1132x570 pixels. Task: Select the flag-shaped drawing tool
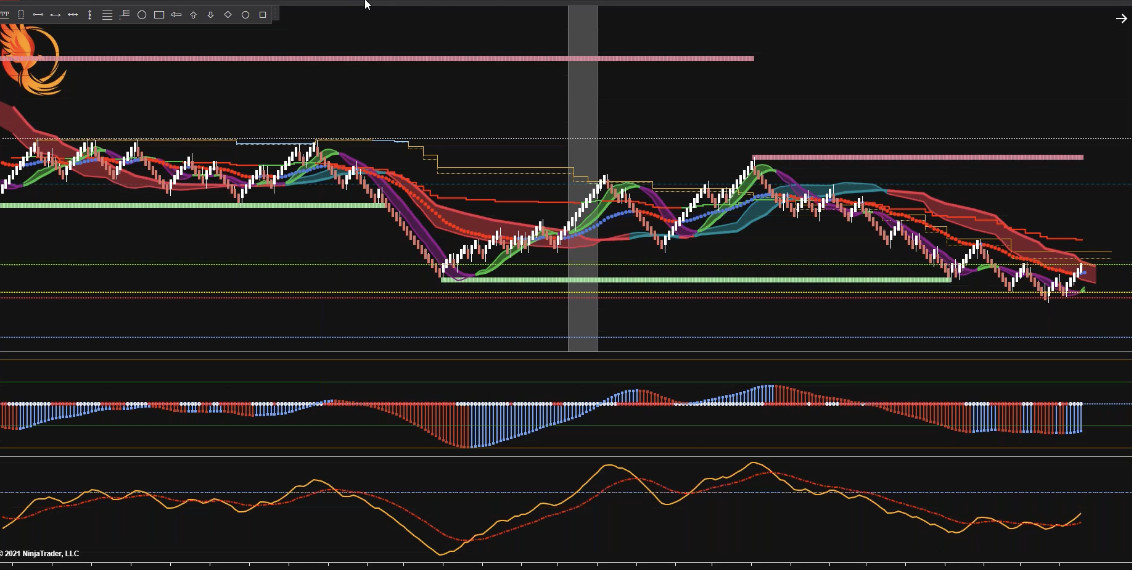124,14
